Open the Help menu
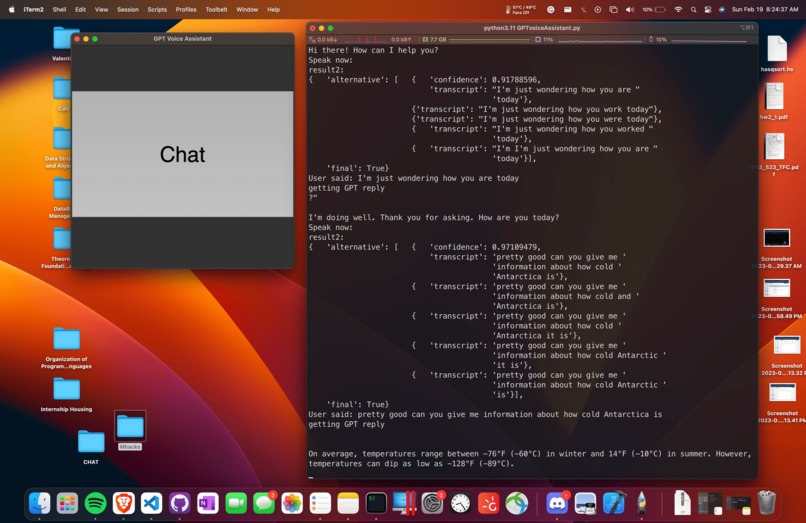Viewport: 806px width, 523px height. [273, 9]
